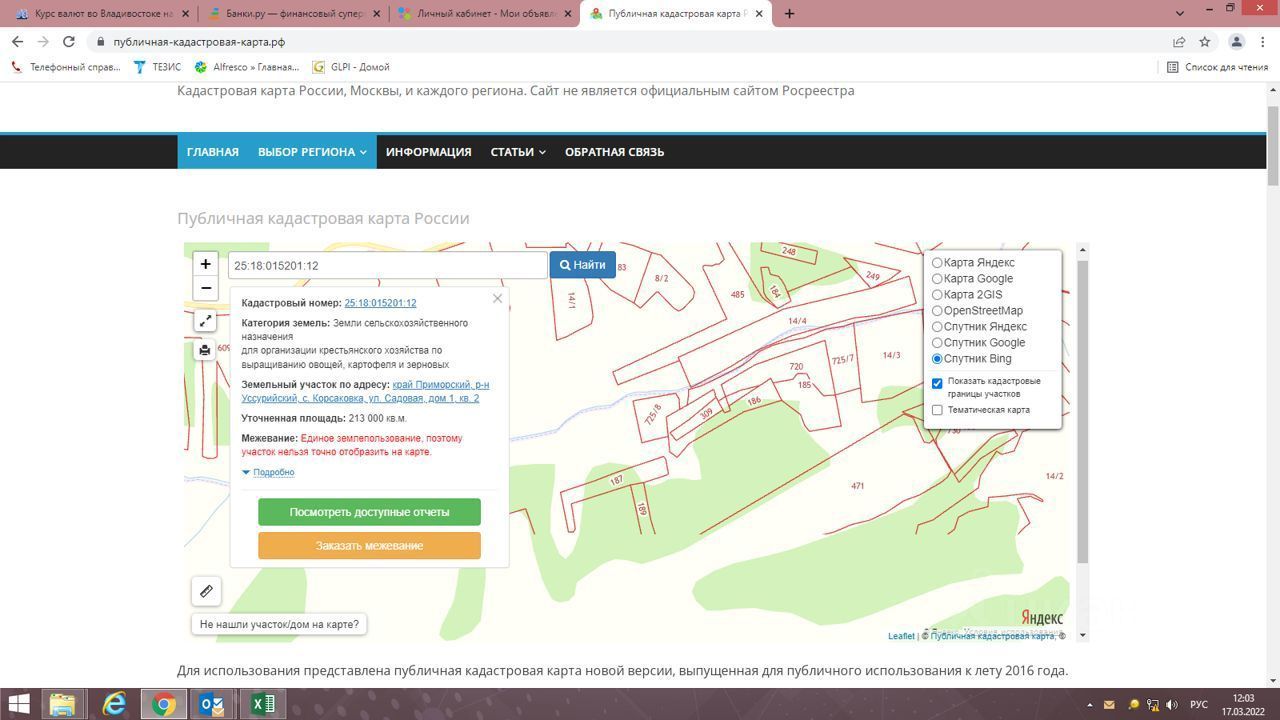Toggle fullscreen map view icon
Screen dimensions: 1280x720
point(205,320)
